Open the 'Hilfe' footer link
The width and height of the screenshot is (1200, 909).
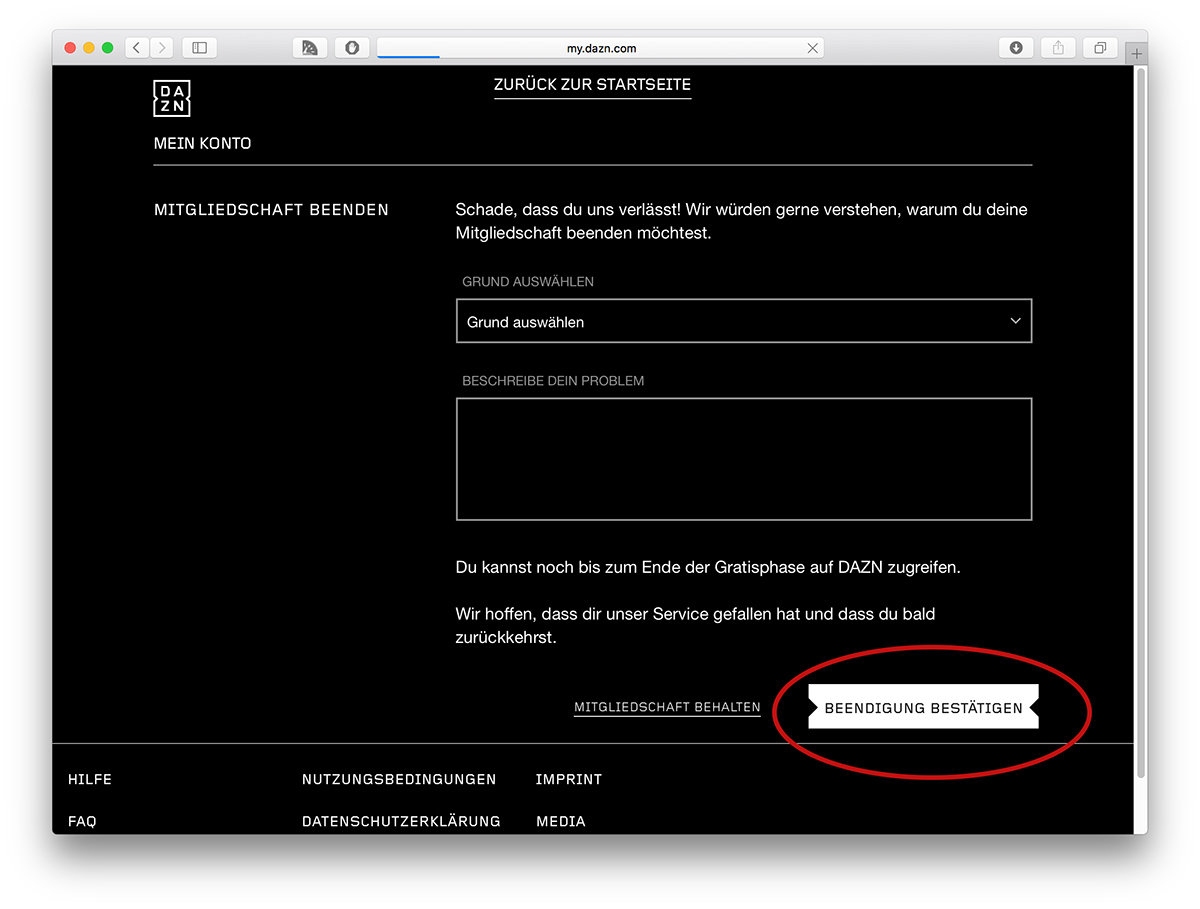click(90, 779)
